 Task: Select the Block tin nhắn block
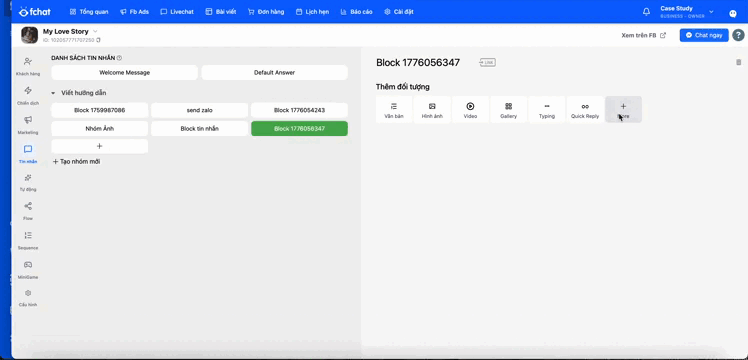tap(199, 128)
